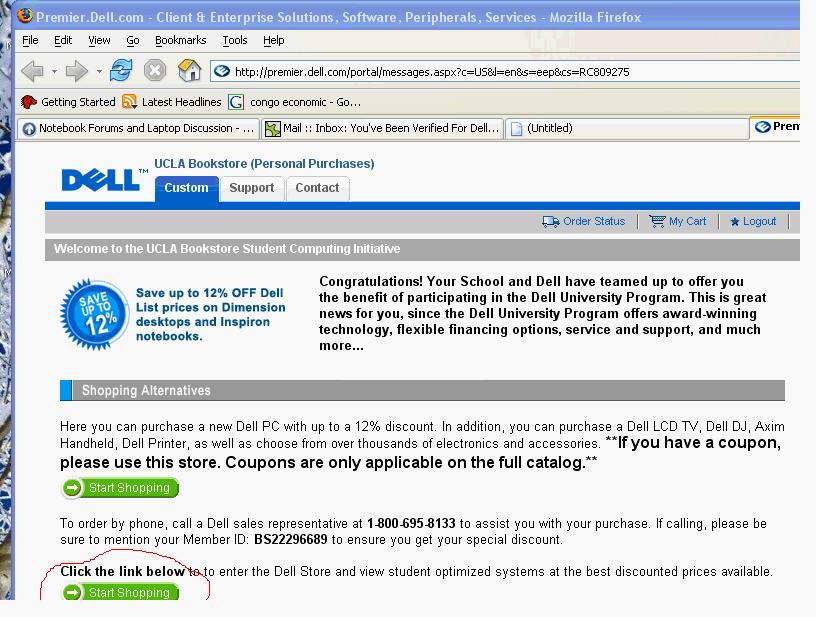Go forward with the Forward arrow button
This screenshot has width=816, height=617.
pos(76,71)
